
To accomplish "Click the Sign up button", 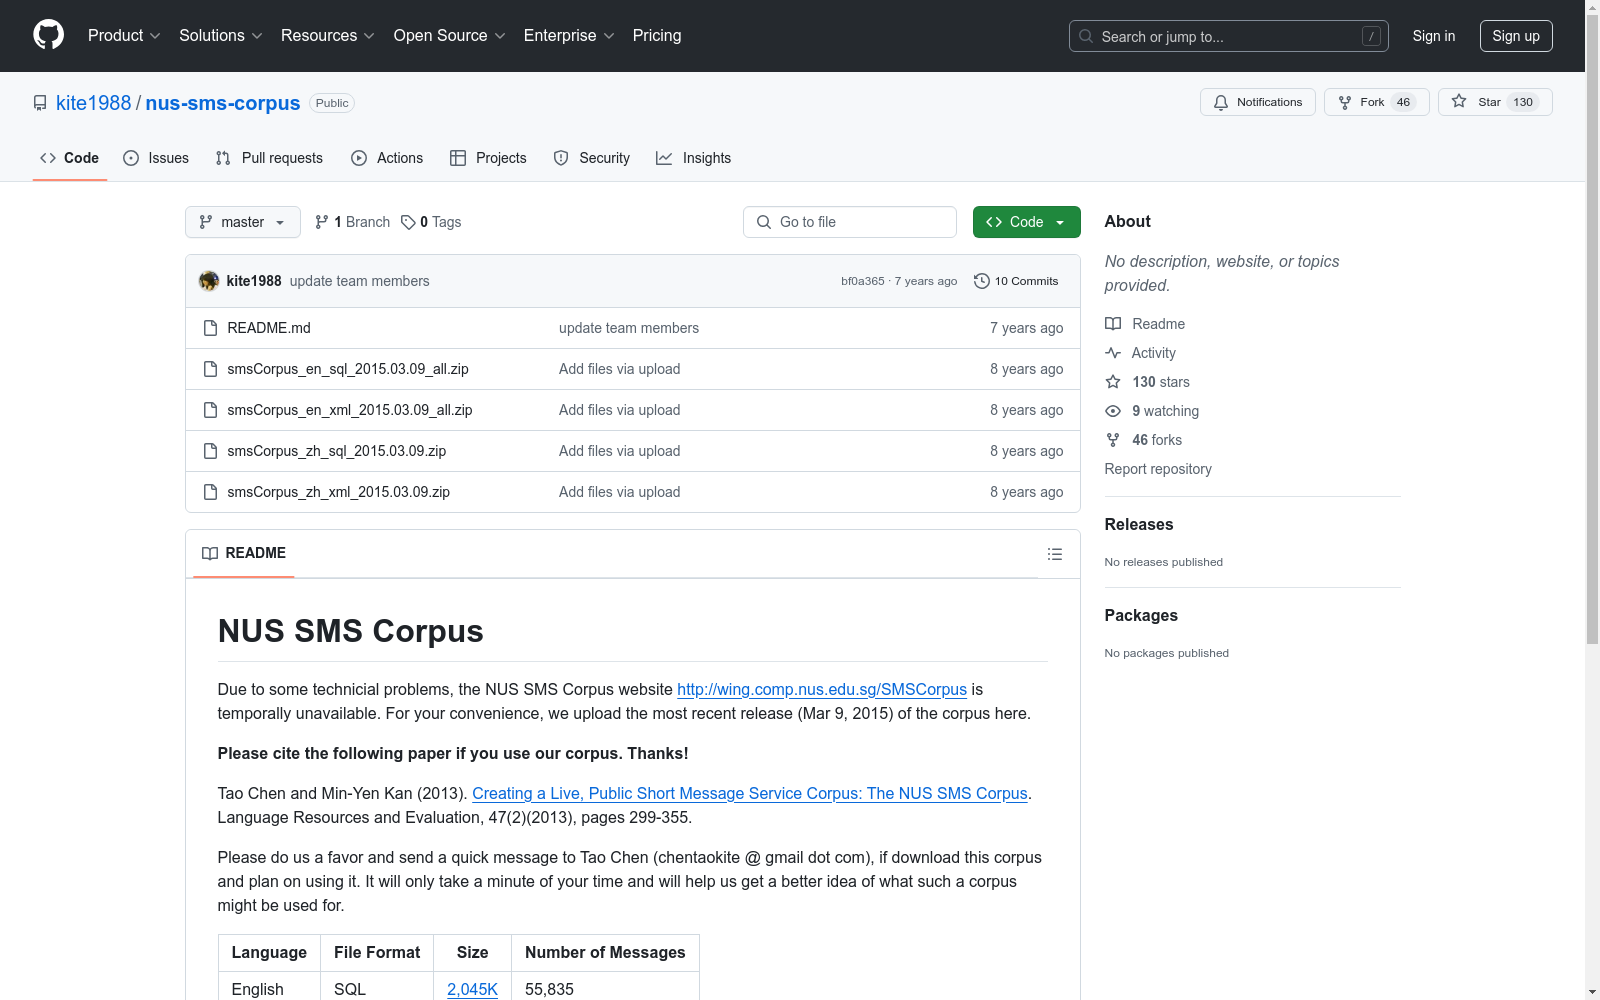I will (1516, 36).
